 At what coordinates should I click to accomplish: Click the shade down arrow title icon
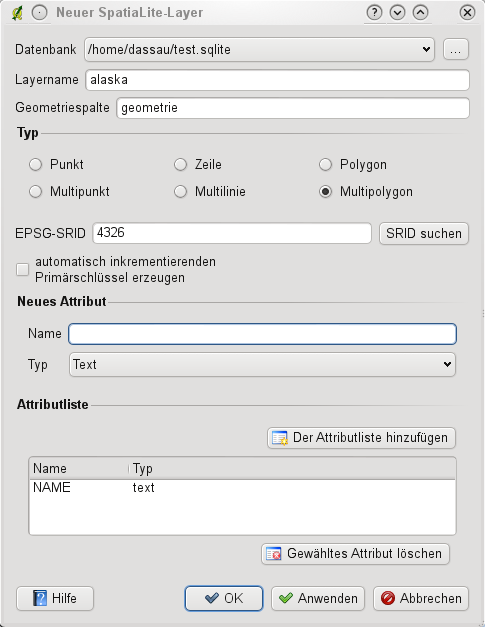tap(397, 13)
